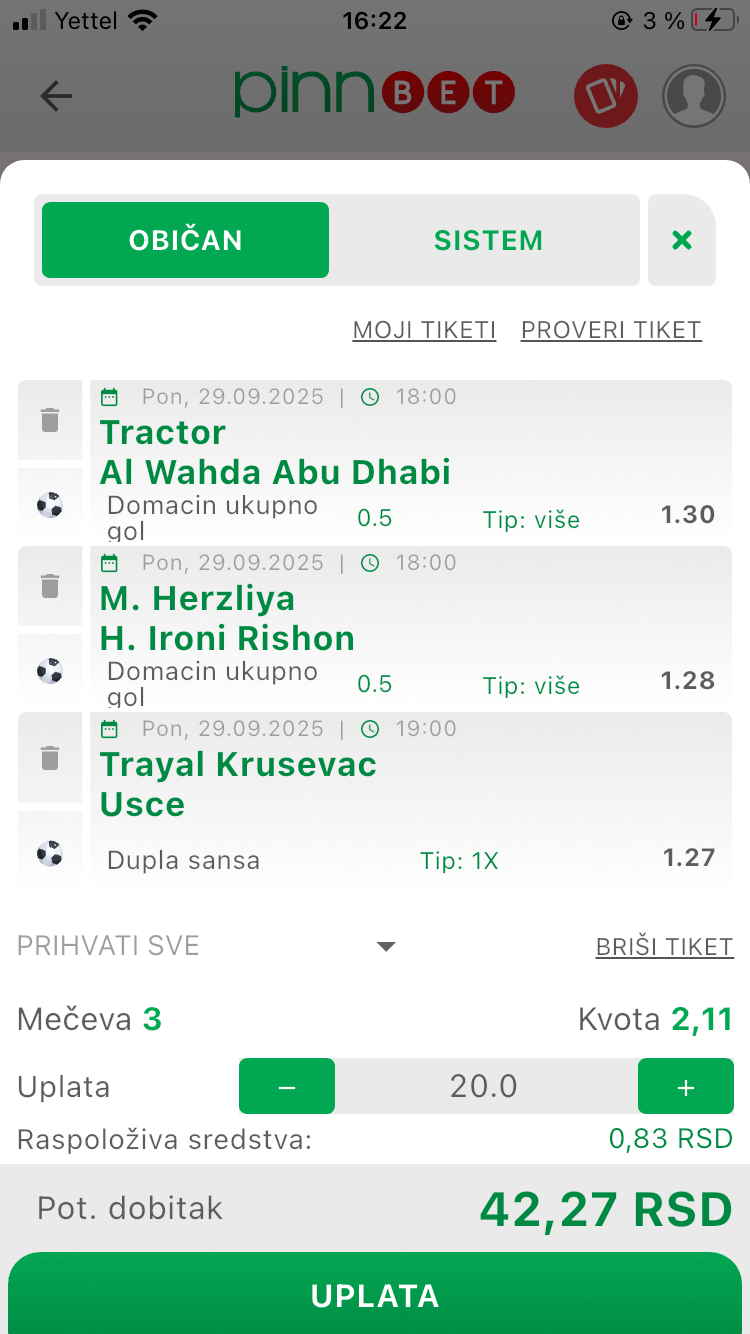Tap the pinnbet logo
Image resolution: width=750 pixels, height=1334 pixels.
pyautogui.click(x=374, y=94)
